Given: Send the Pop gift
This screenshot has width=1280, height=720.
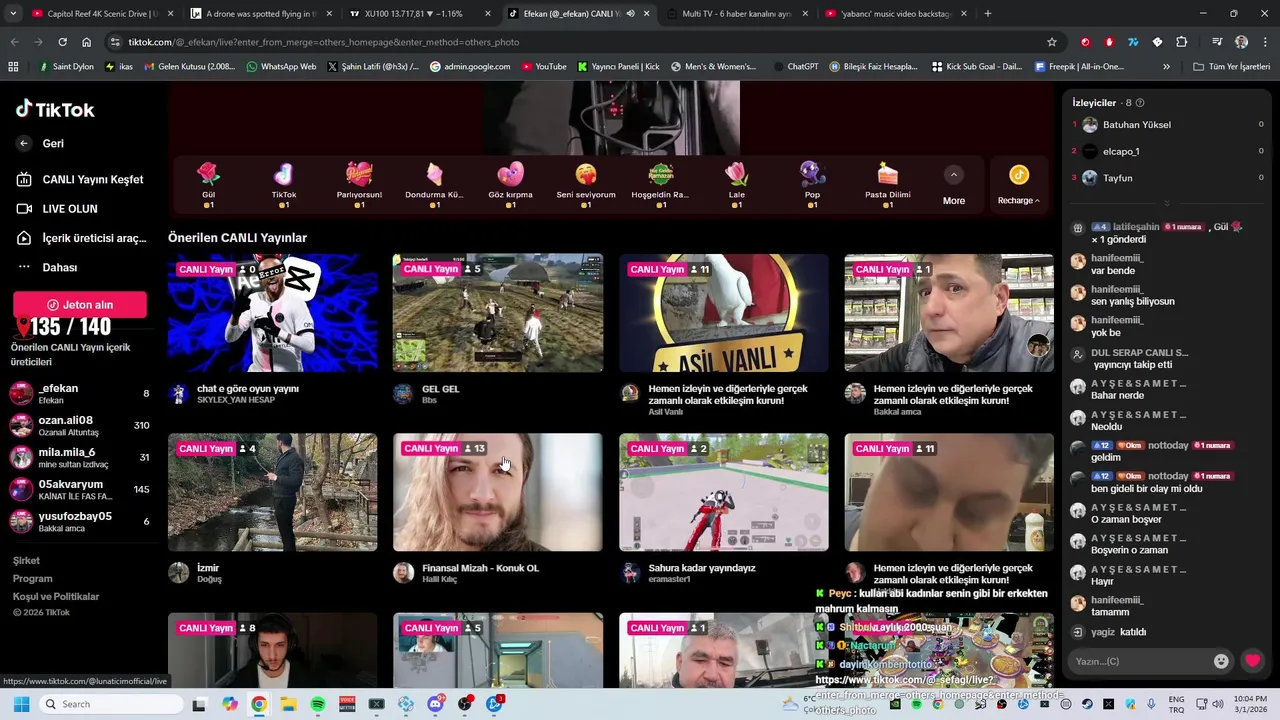Looking at the screenshot, I should pyautogui.click(x=812, y=185).
